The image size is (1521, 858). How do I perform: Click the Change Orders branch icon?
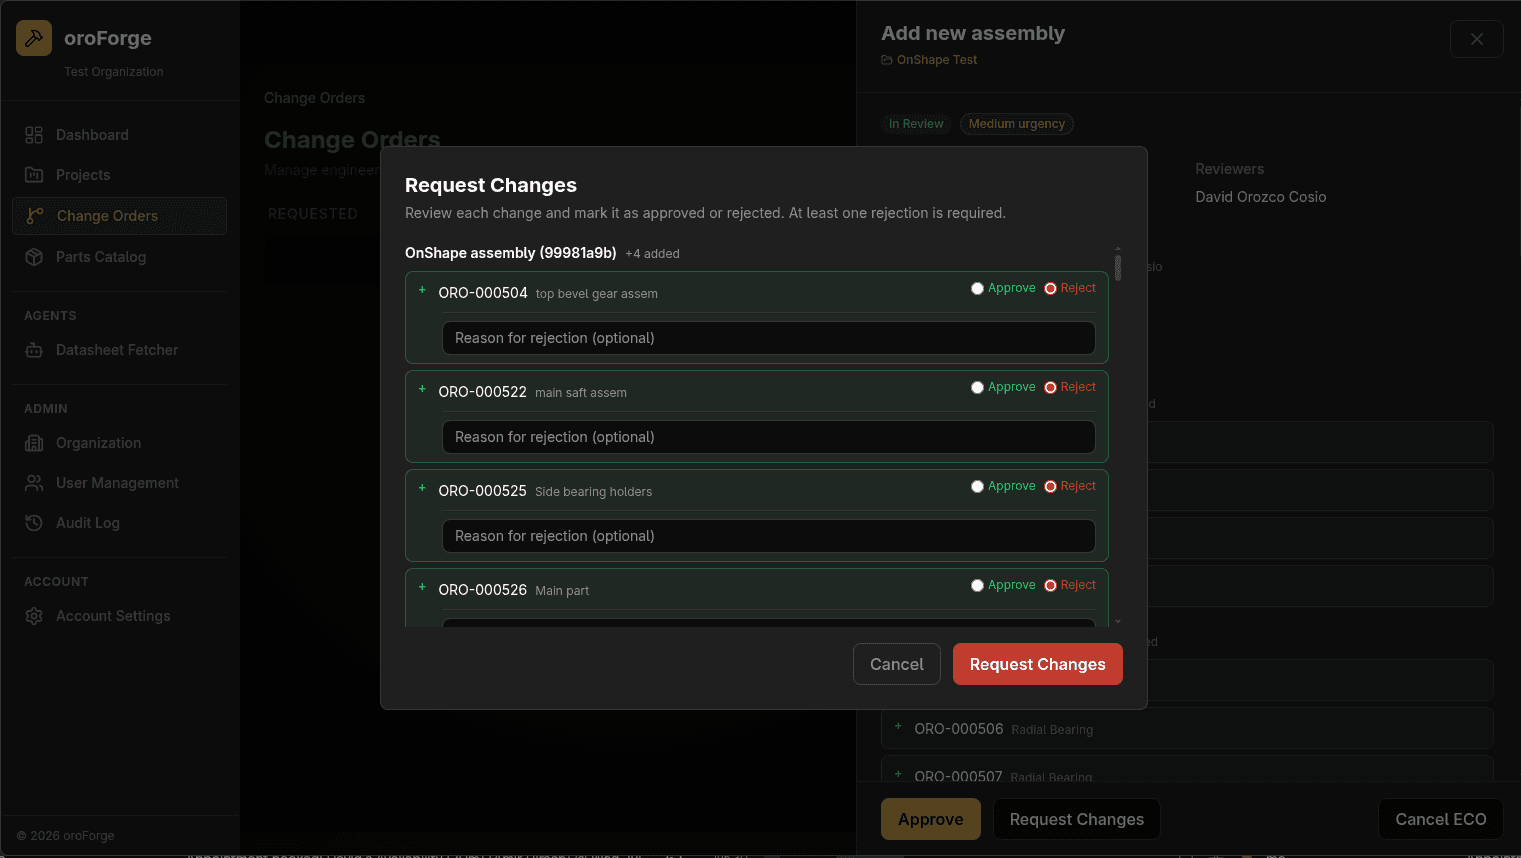click(35, 216)
